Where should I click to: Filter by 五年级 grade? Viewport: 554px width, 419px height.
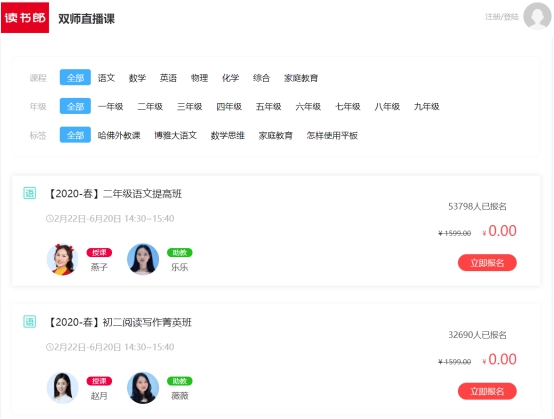point(269,106)
